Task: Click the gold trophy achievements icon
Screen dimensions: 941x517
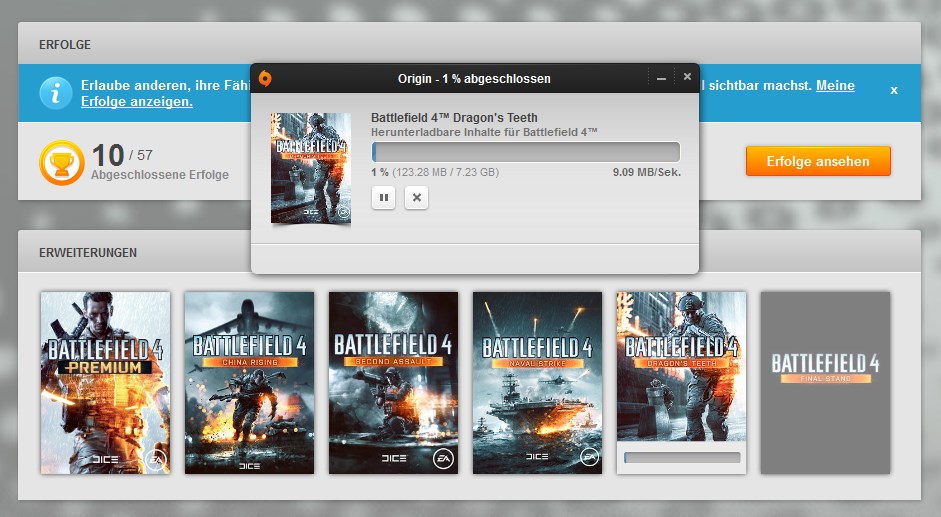Action: click(61, 162)
